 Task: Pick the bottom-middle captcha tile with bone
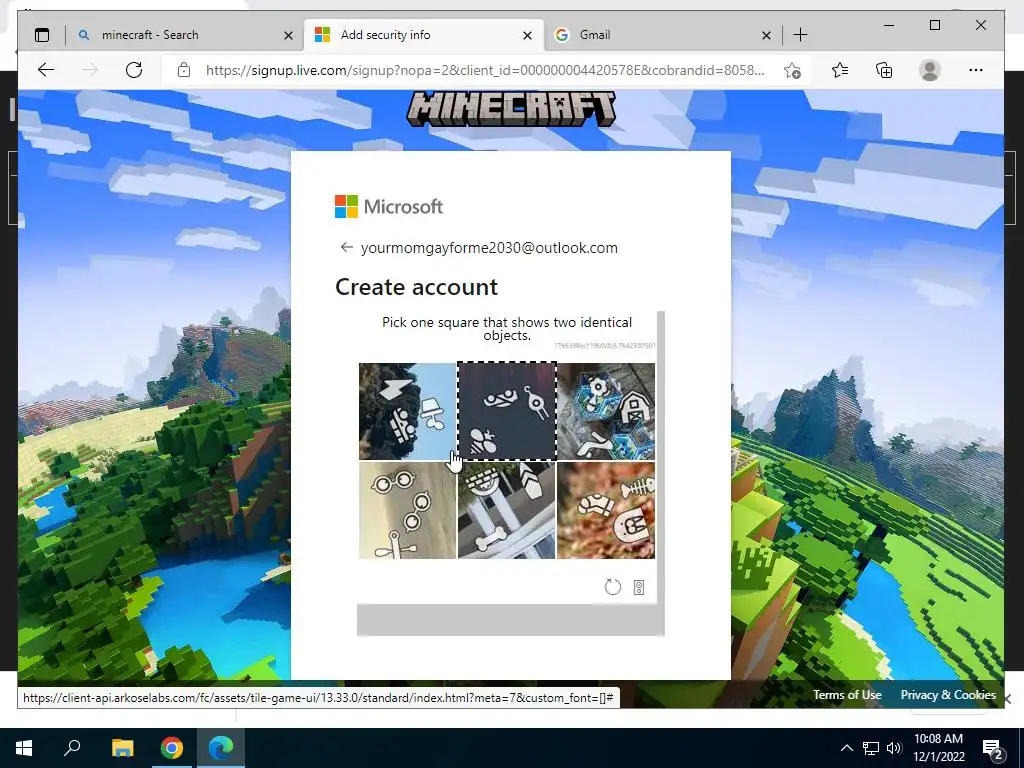[507, 511]
